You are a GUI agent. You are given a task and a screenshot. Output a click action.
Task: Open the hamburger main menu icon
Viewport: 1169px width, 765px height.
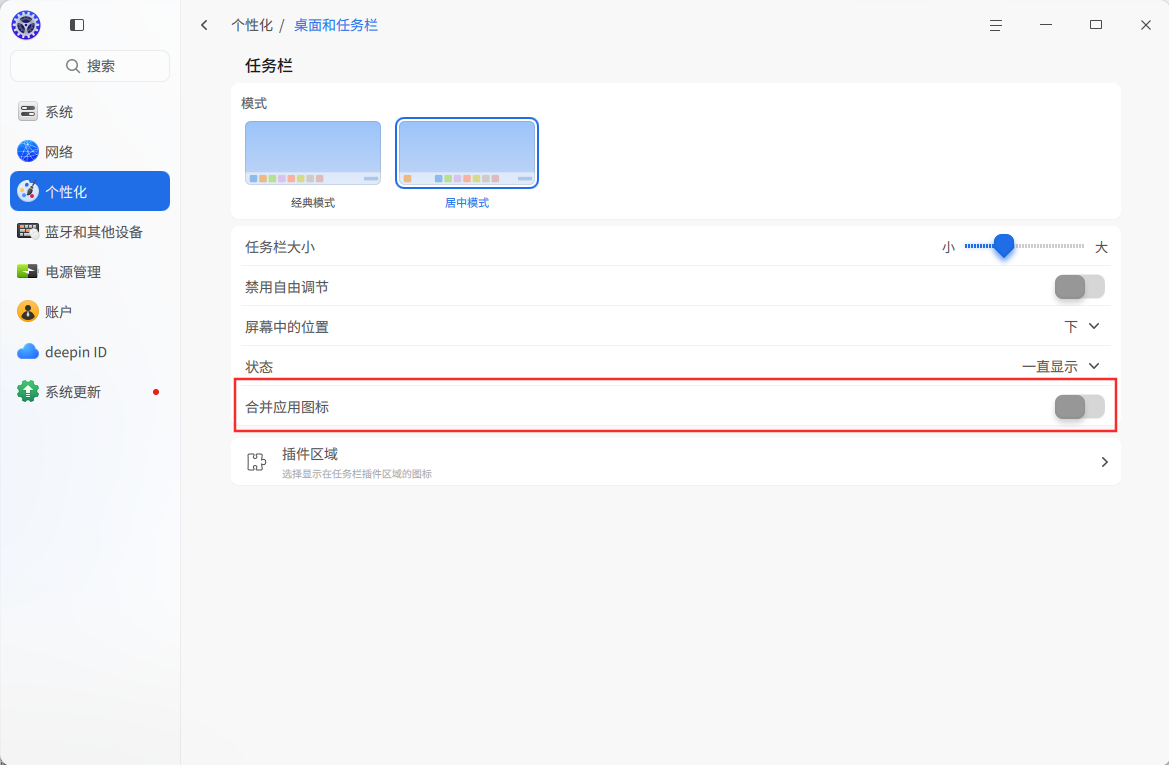point(996,25)
